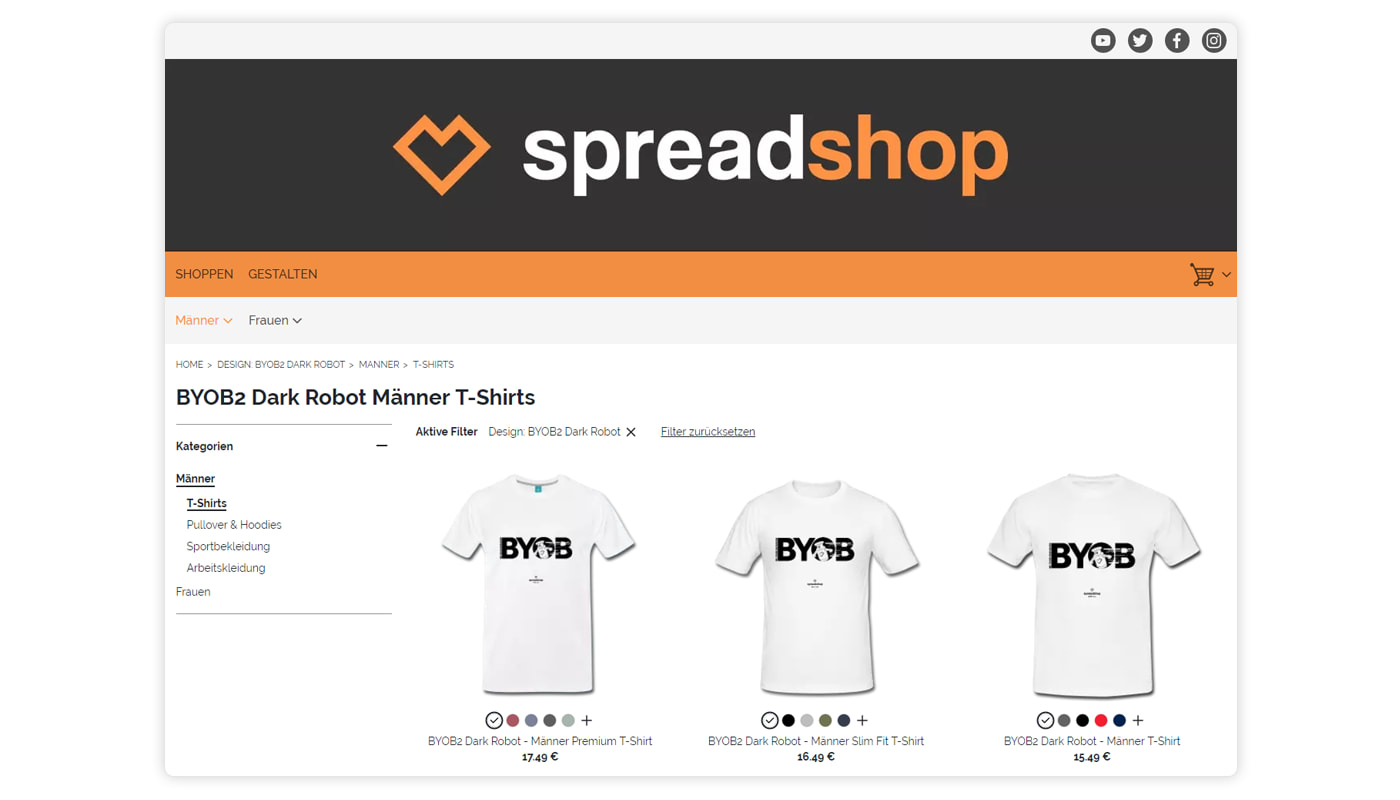Open the SHOPPEN menu item
The width and height of the screenshot is (1400, 800).
(204, 274)
